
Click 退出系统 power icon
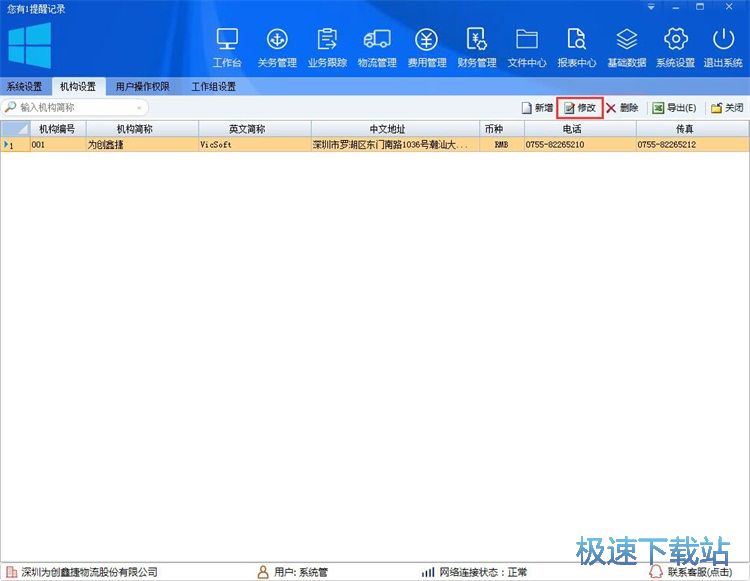pos(723,47)
